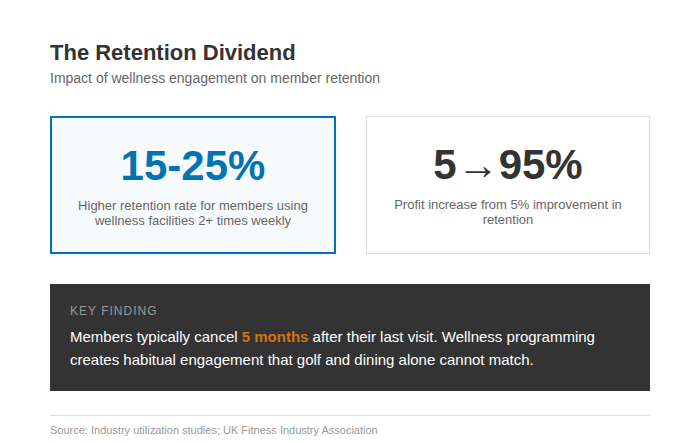Click the orange '5 months' highlighted text
The width and height of the screenshot is (700, 443).
point(275,337)
